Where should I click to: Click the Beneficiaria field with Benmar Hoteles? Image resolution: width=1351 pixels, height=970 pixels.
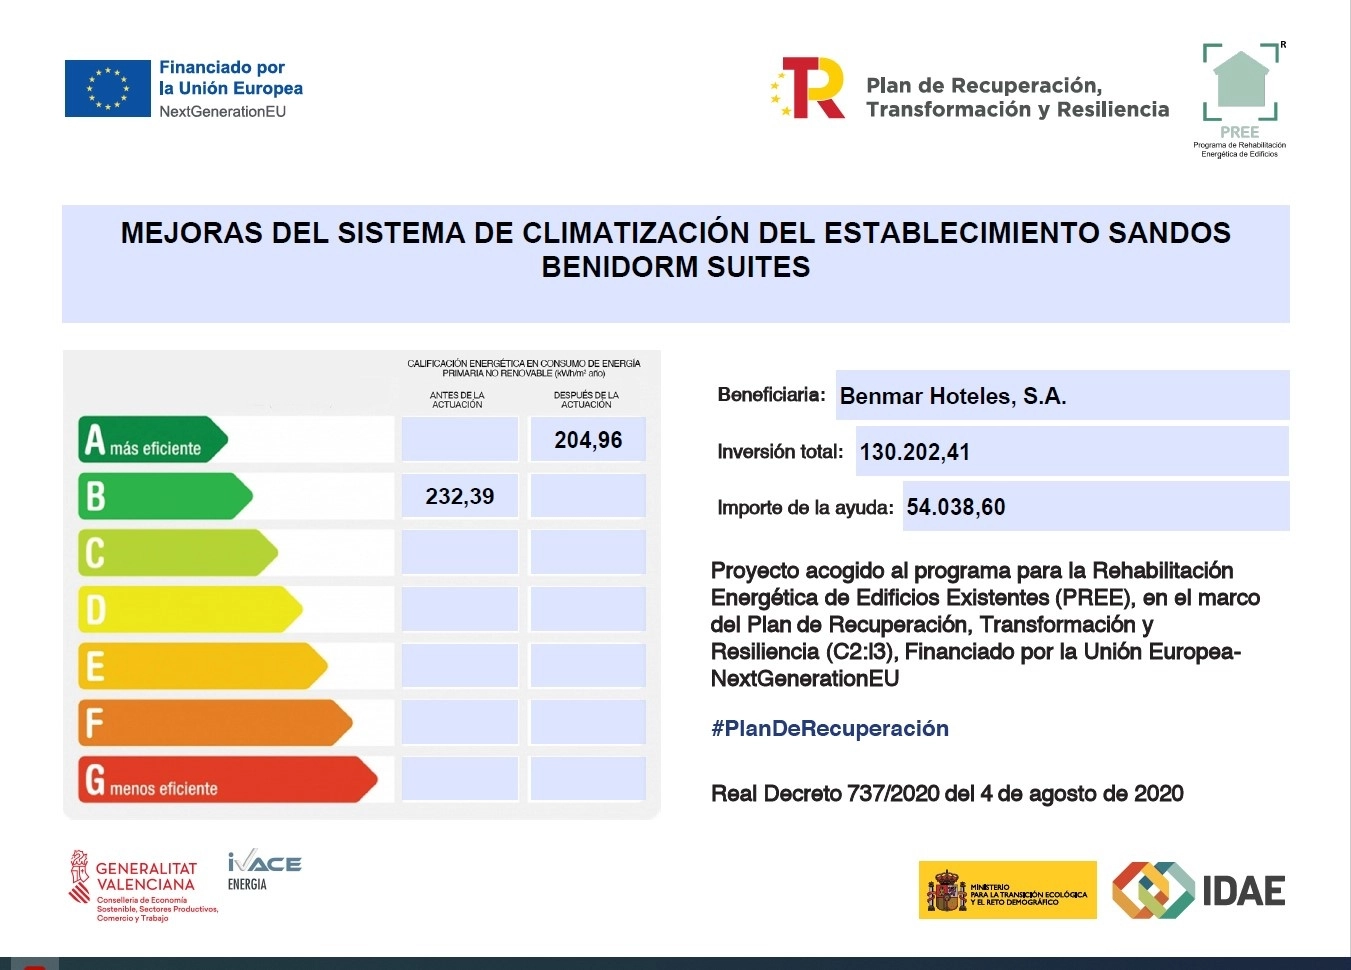click(1061, 396)
